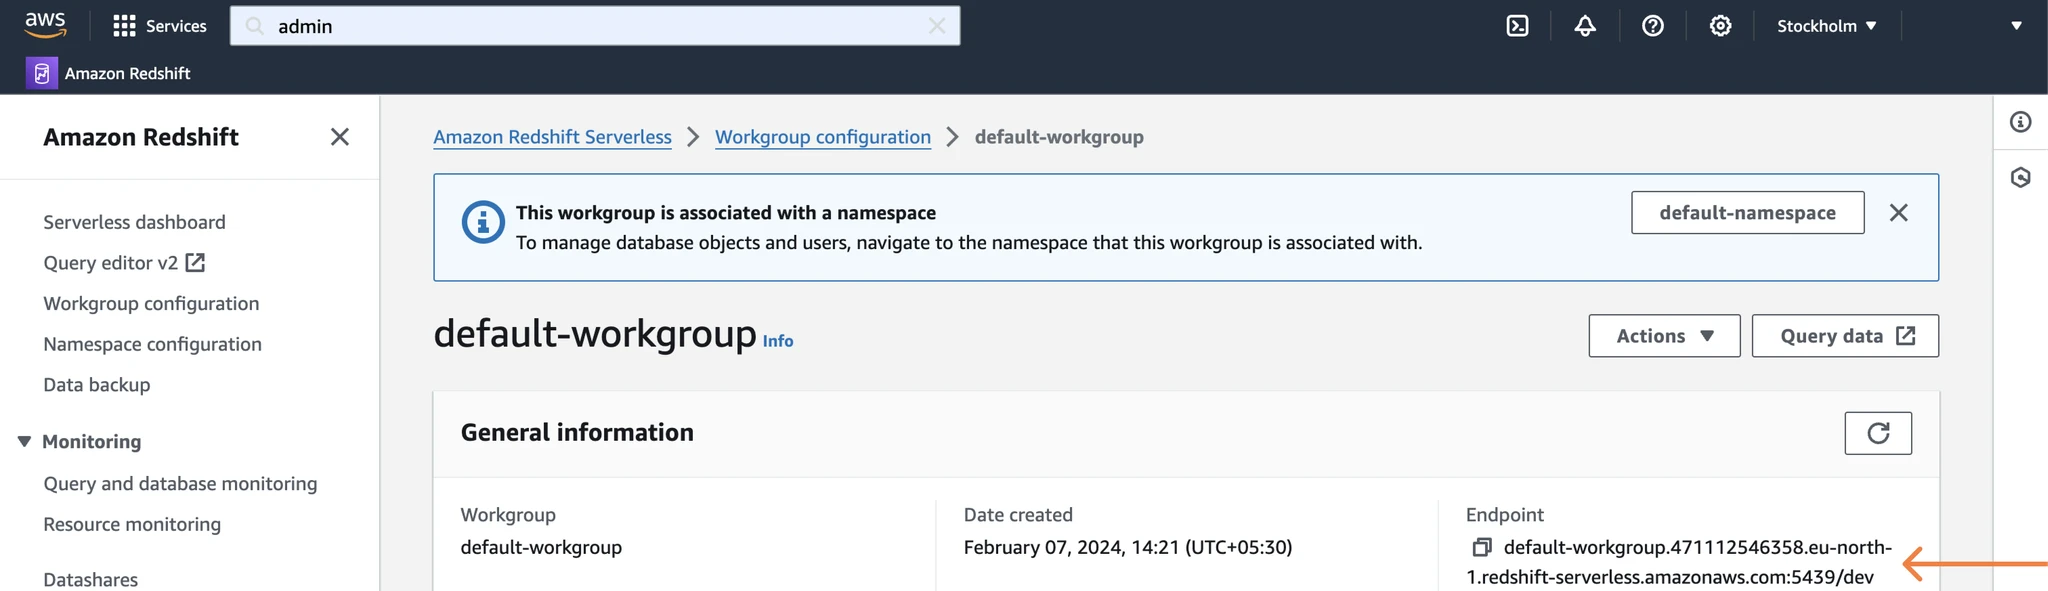Open the account menu dropdown arrow
The width and height of the screenshot is (2048, 591).
point(2016,26)
